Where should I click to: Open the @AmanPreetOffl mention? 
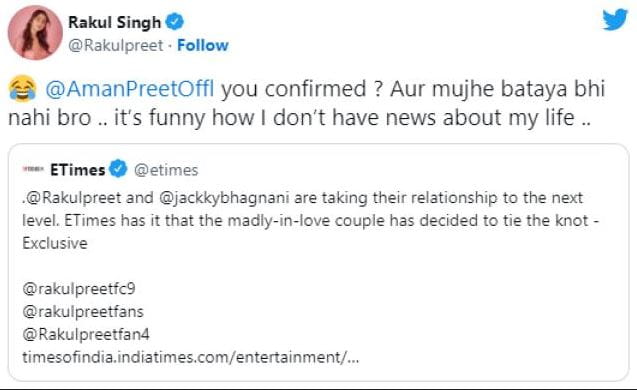point(130,89)
